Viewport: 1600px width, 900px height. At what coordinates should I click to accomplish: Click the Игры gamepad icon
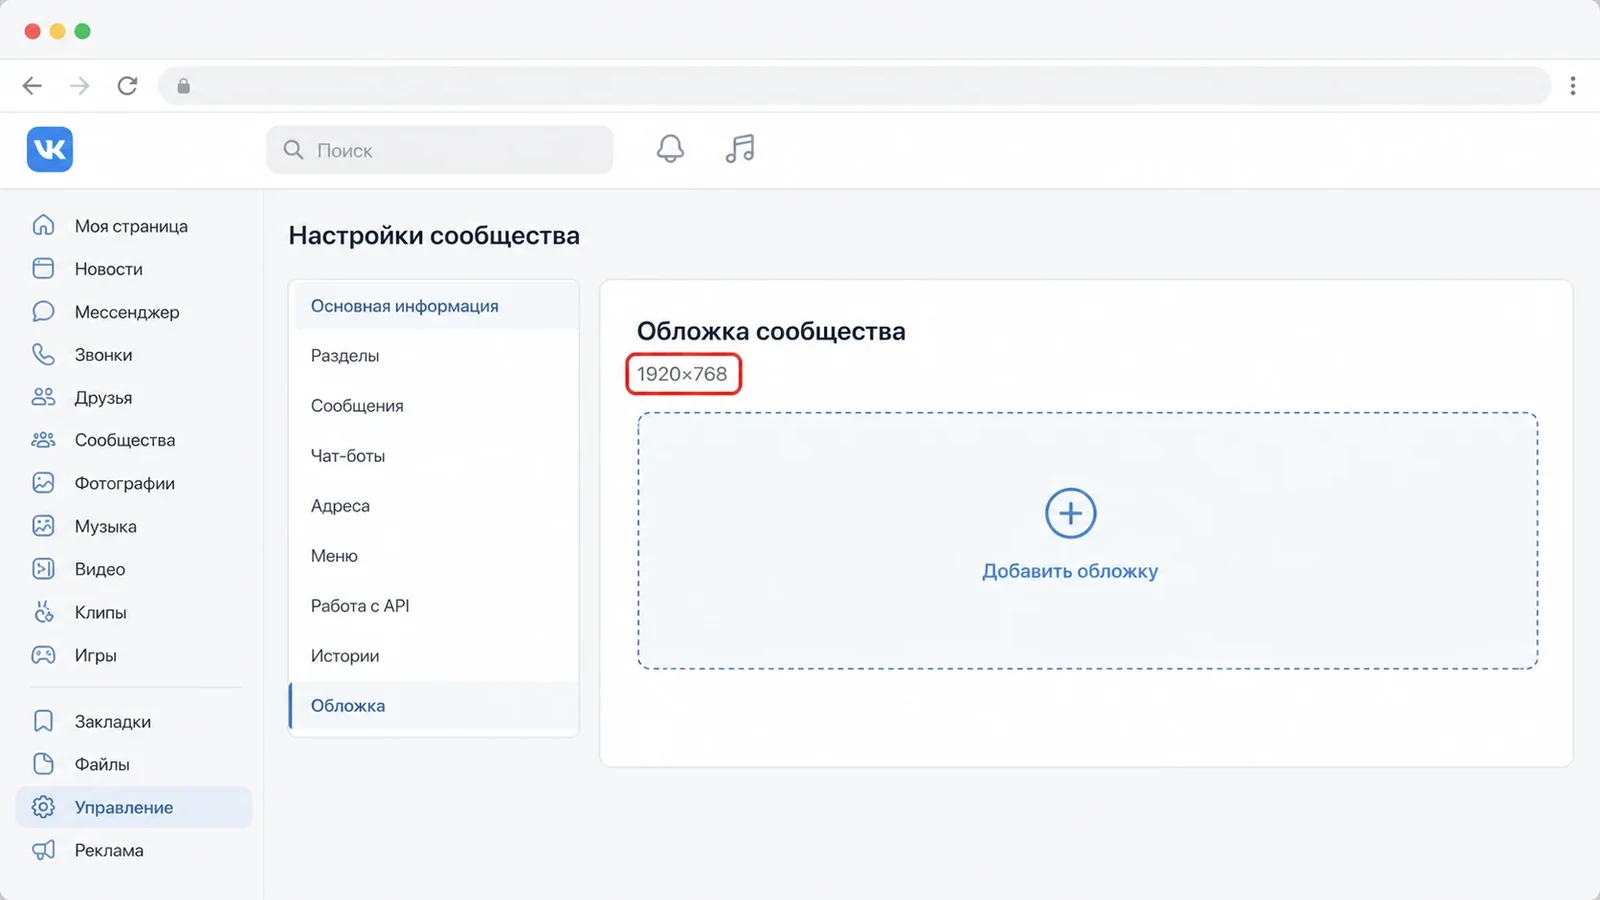(43, 655)
